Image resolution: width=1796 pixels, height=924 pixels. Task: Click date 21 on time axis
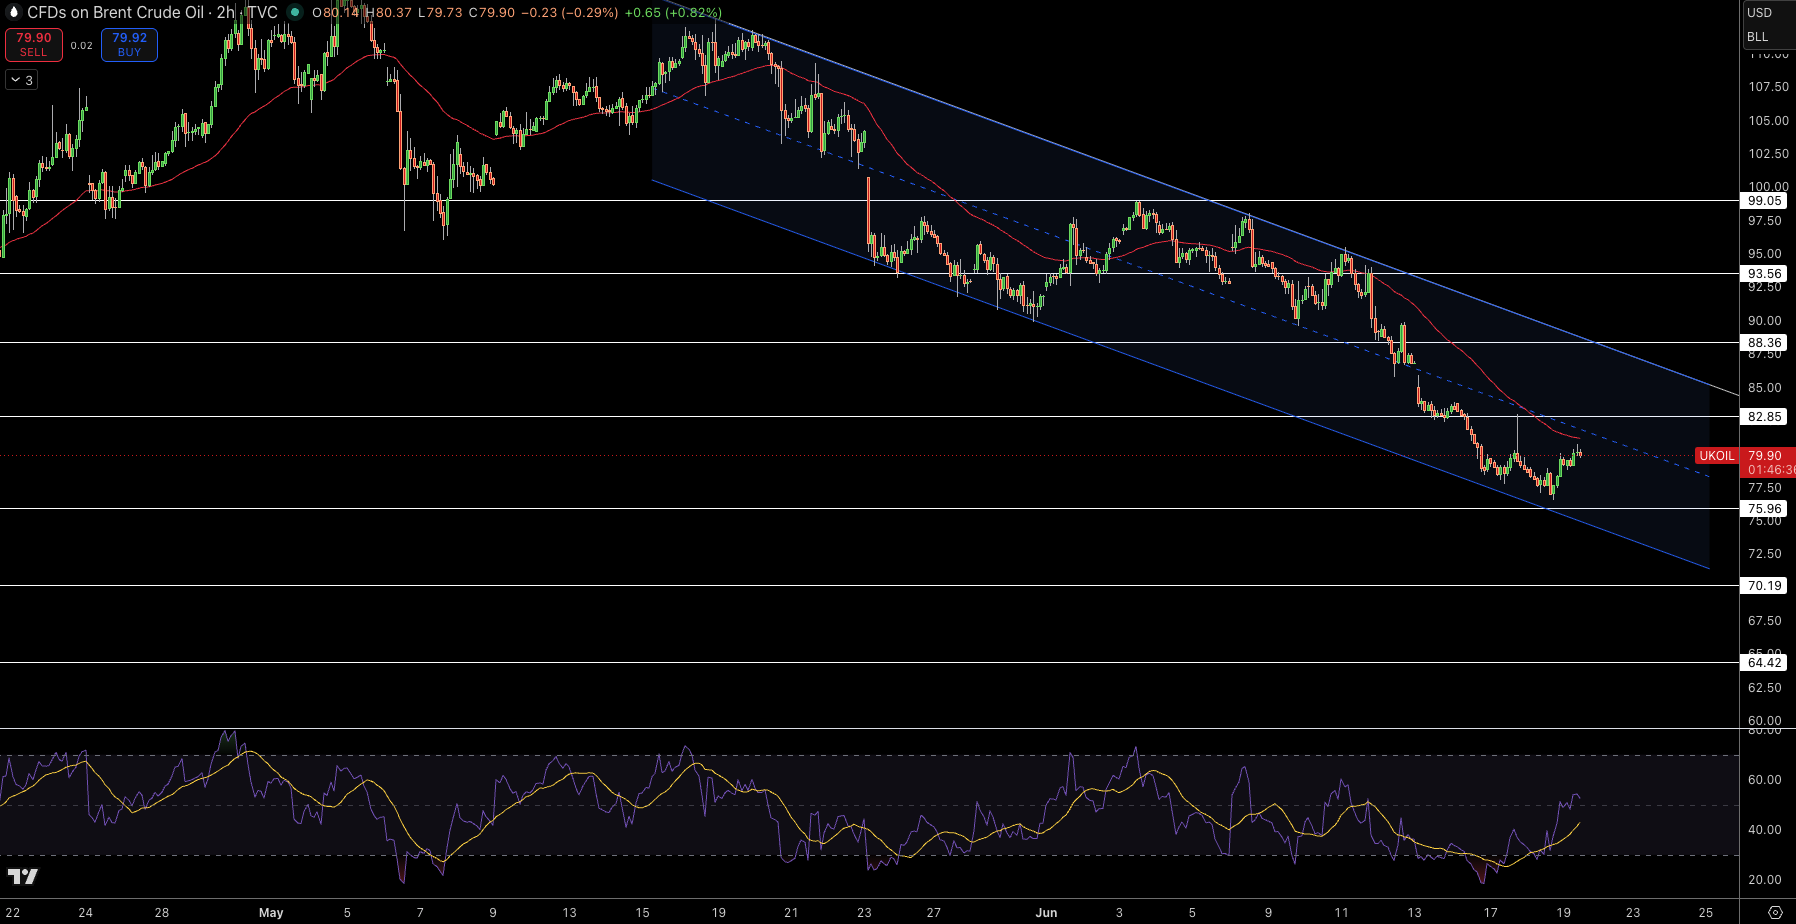pos(791,913)
